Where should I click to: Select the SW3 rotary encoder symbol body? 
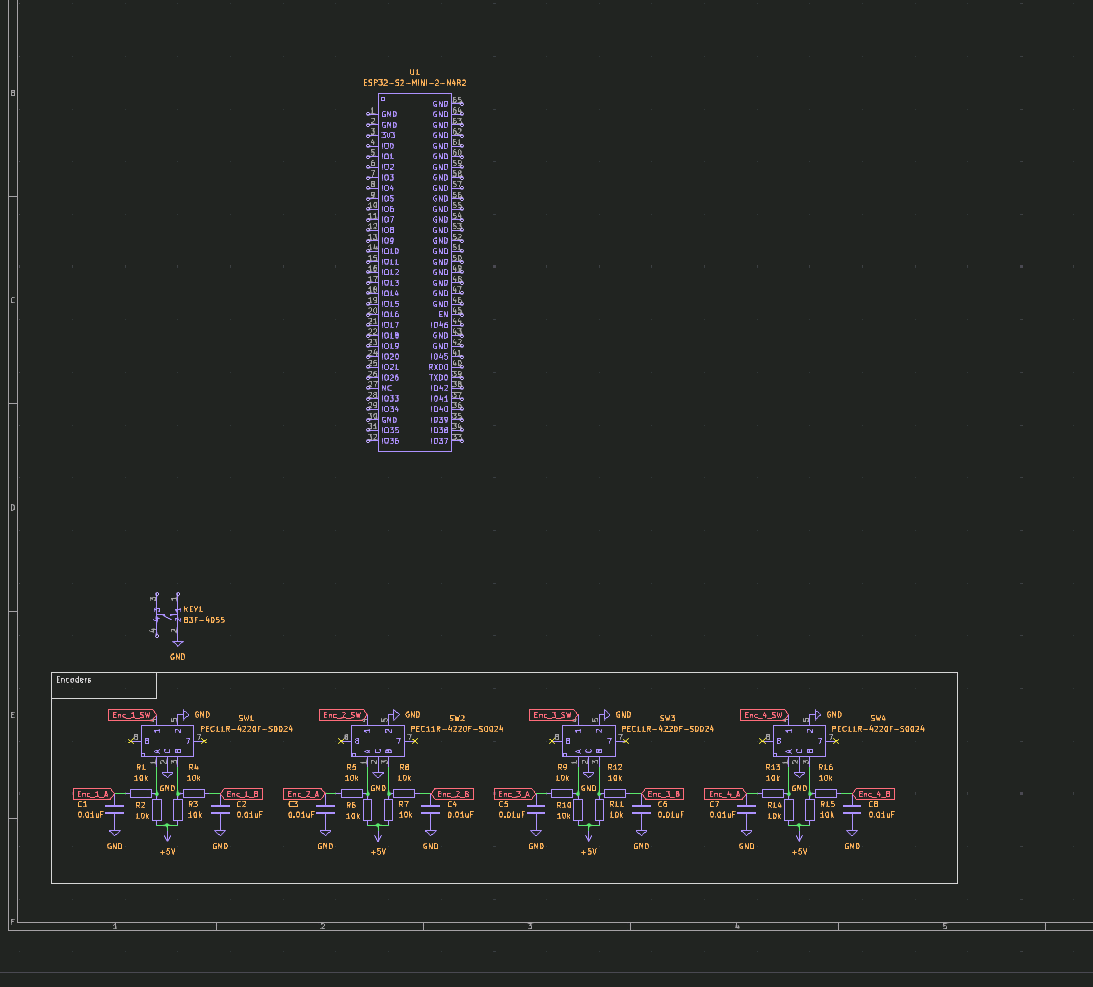point(589,741)
